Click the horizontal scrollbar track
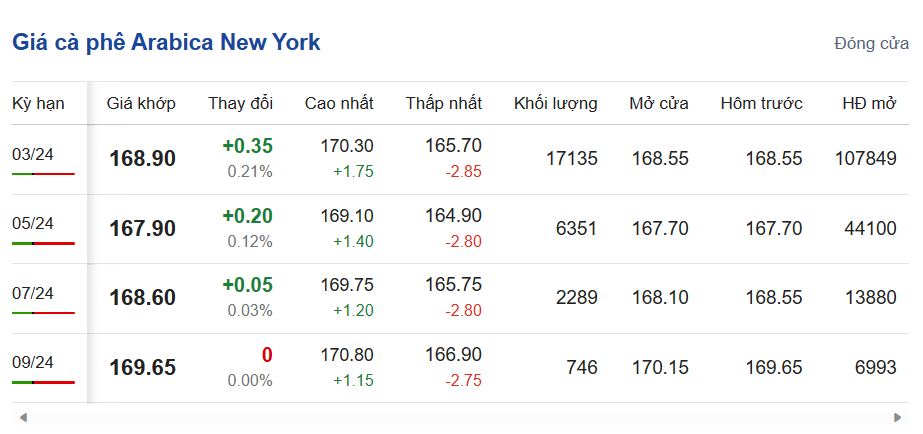Viewport: 923px width, 434px height. tap(460, 417)
